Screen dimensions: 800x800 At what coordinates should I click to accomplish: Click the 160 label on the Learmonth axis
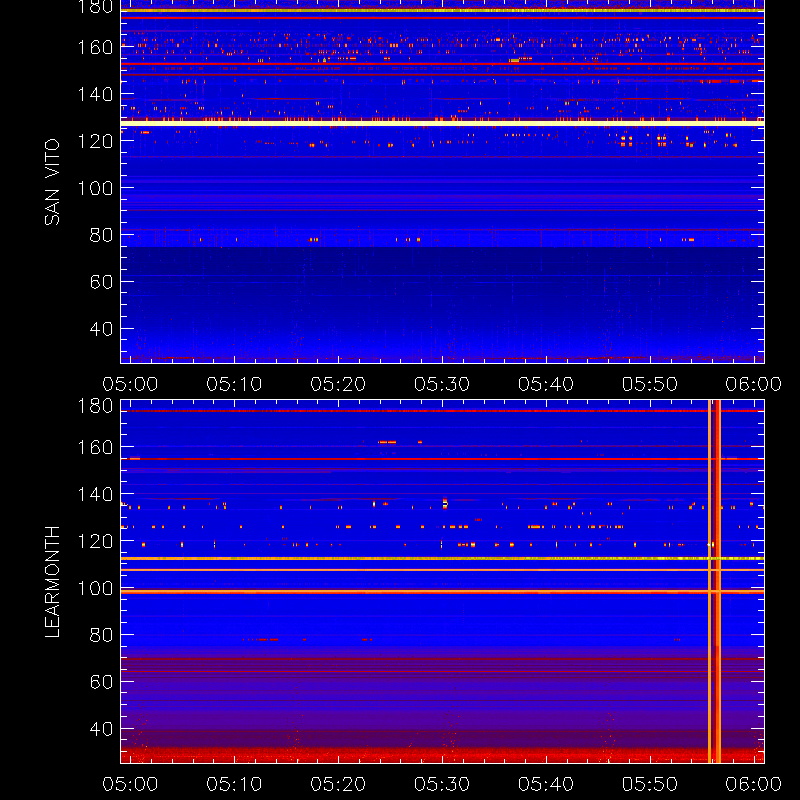pyautogui.click(x=95, y=447)
